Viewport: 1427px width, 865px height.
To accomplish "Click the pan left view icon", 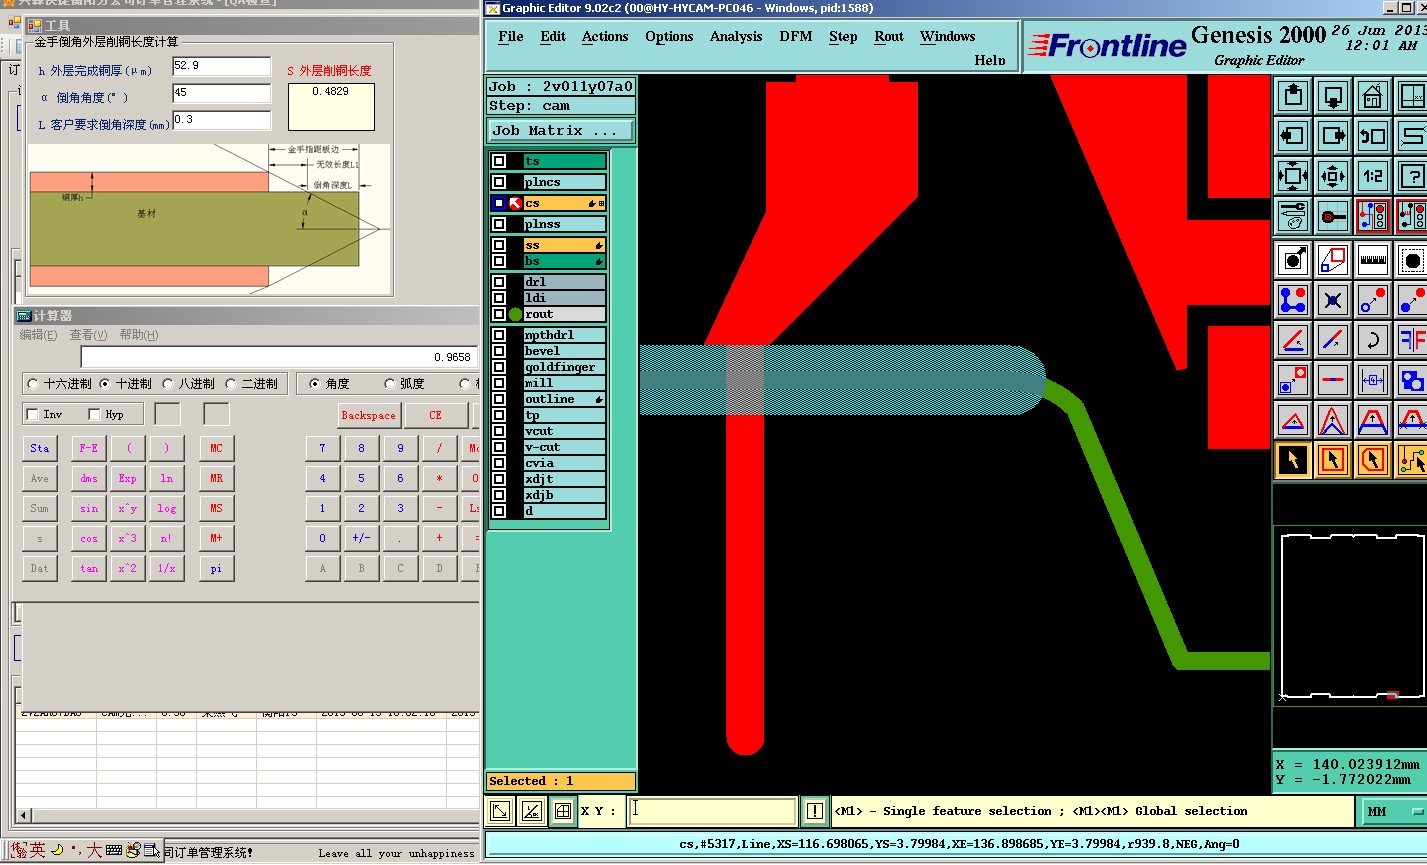I will (1293, 136).
